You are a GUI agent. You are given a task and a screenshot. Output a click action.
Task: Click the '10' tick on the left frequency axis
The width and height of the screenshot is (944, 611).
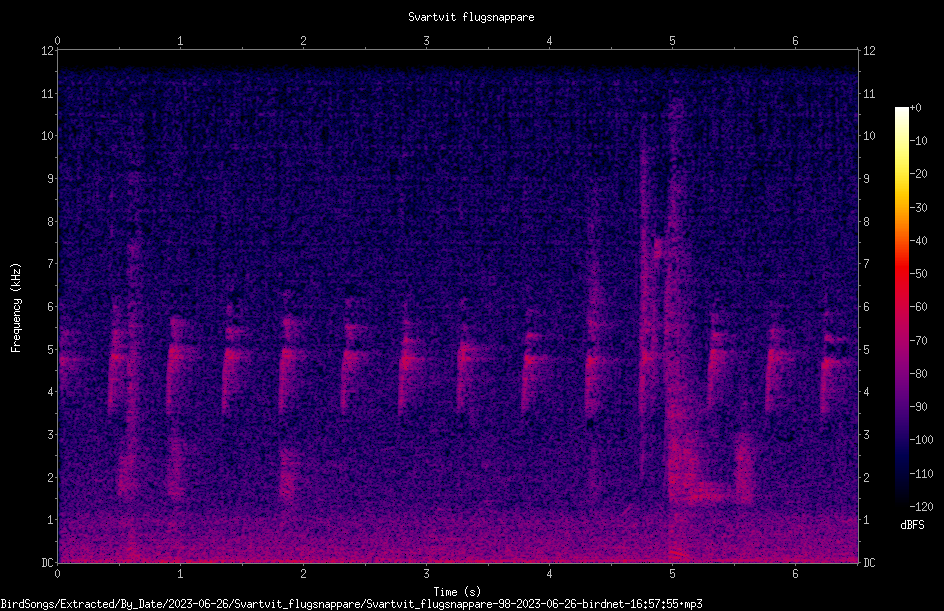tap(48, 136)
